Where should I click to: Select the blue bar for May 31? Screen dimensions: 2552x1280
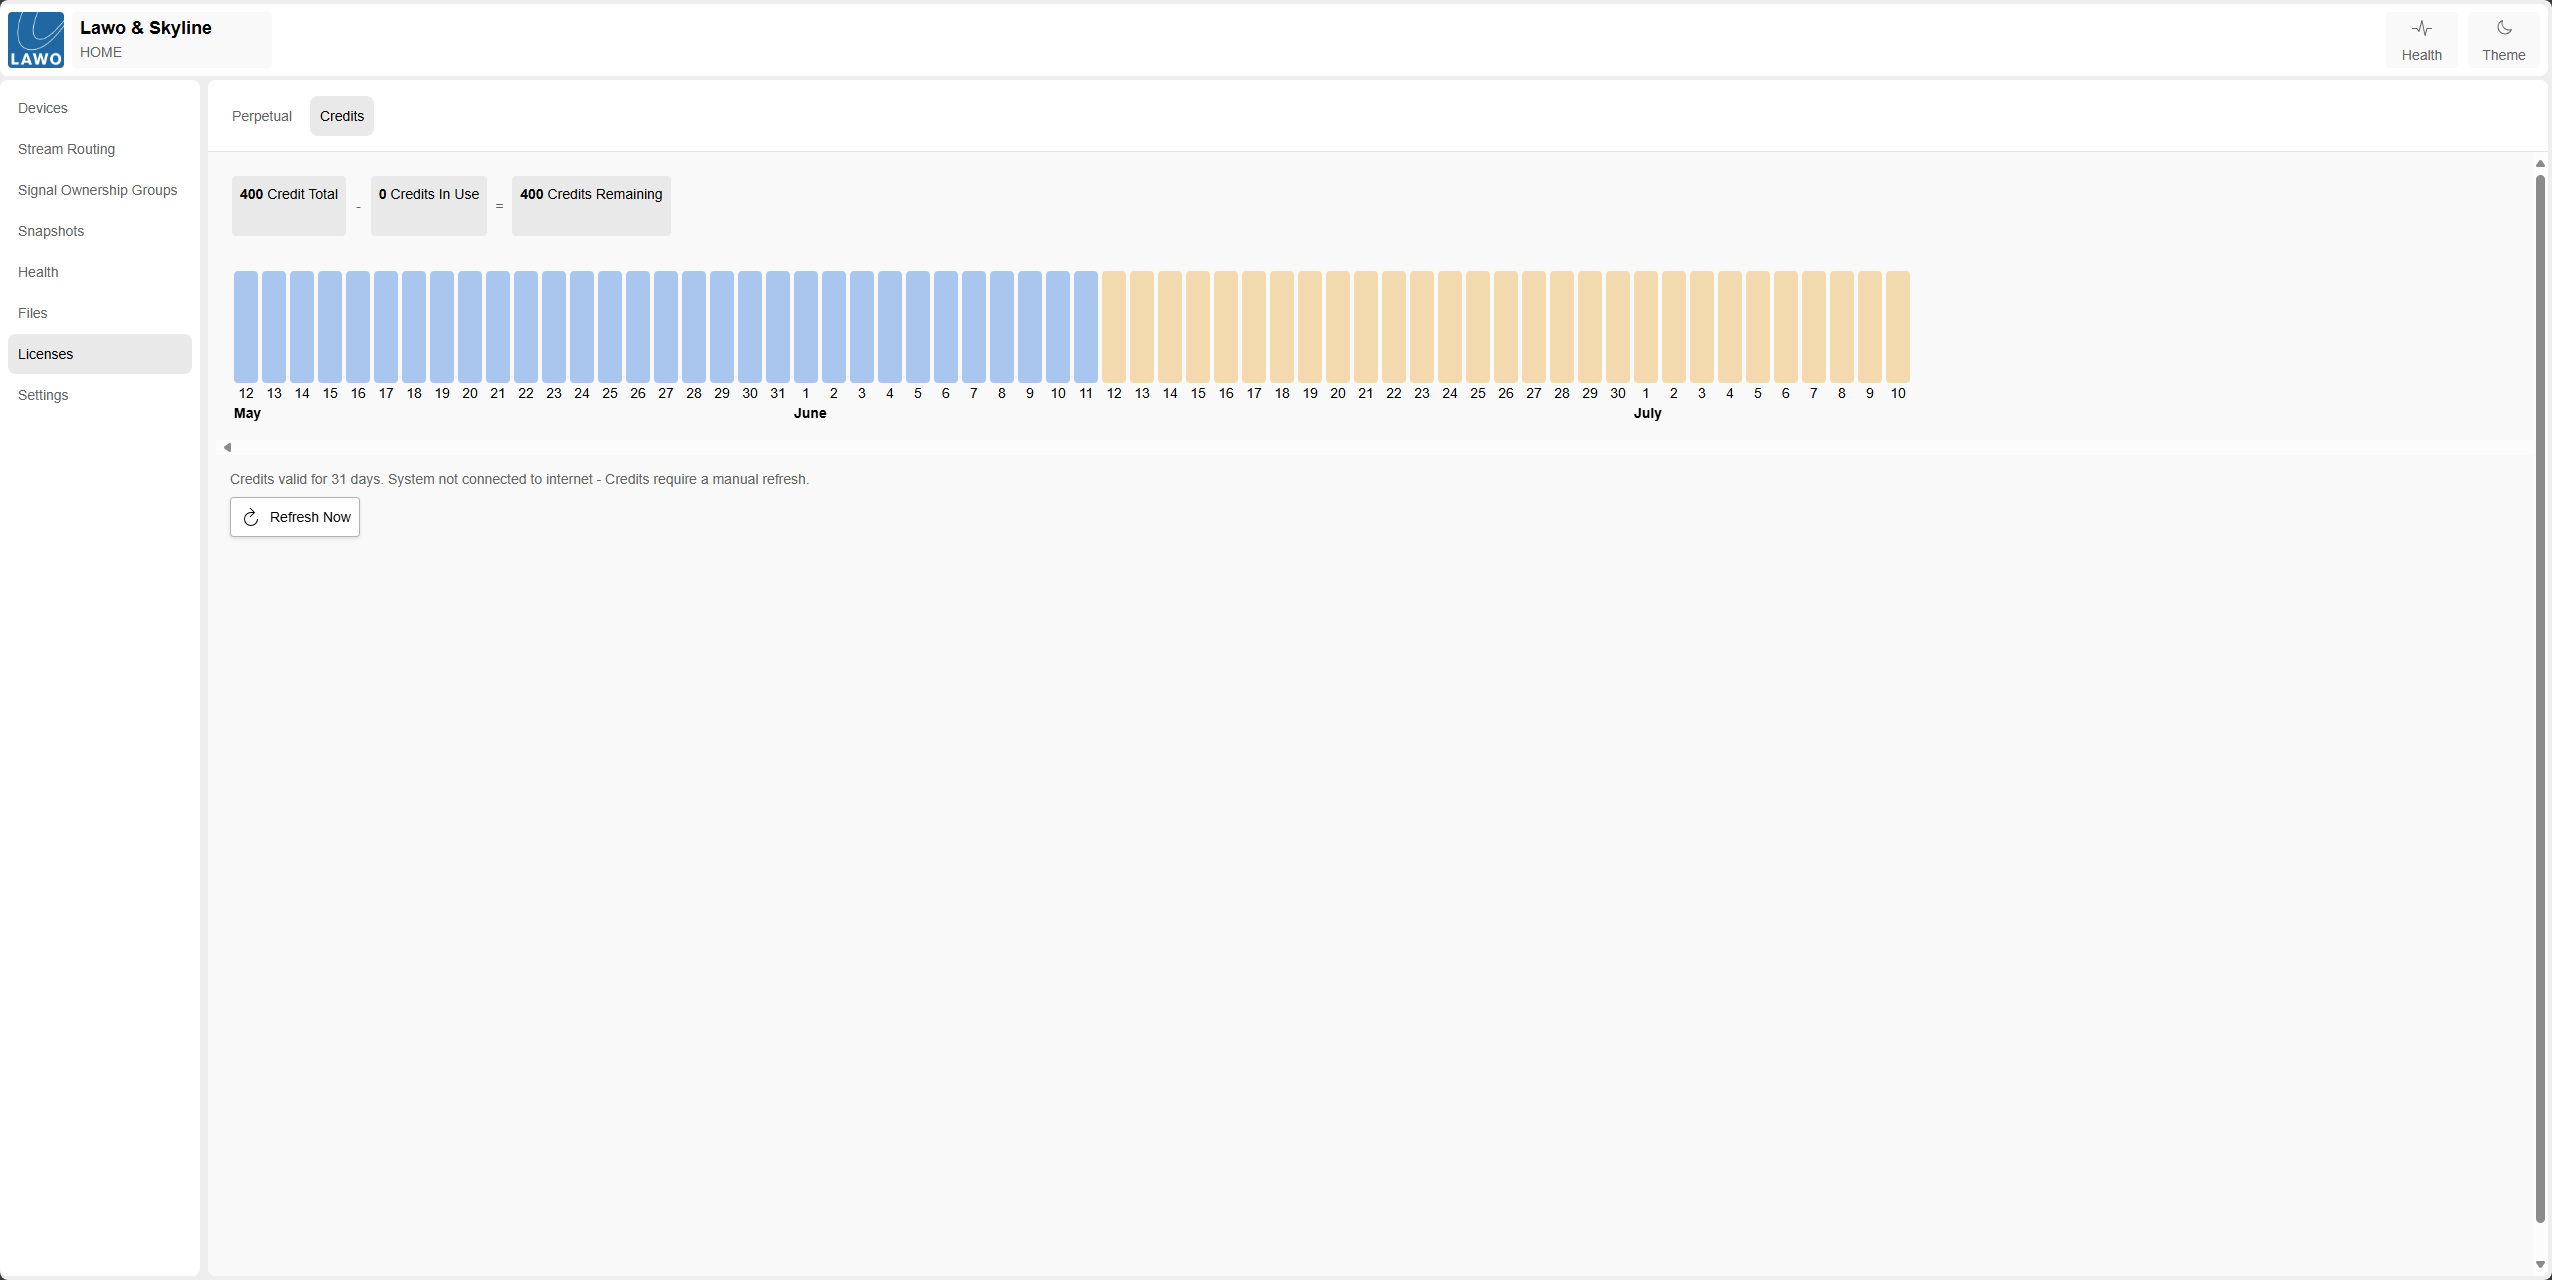pyautogui.click(x=778, y=327)
